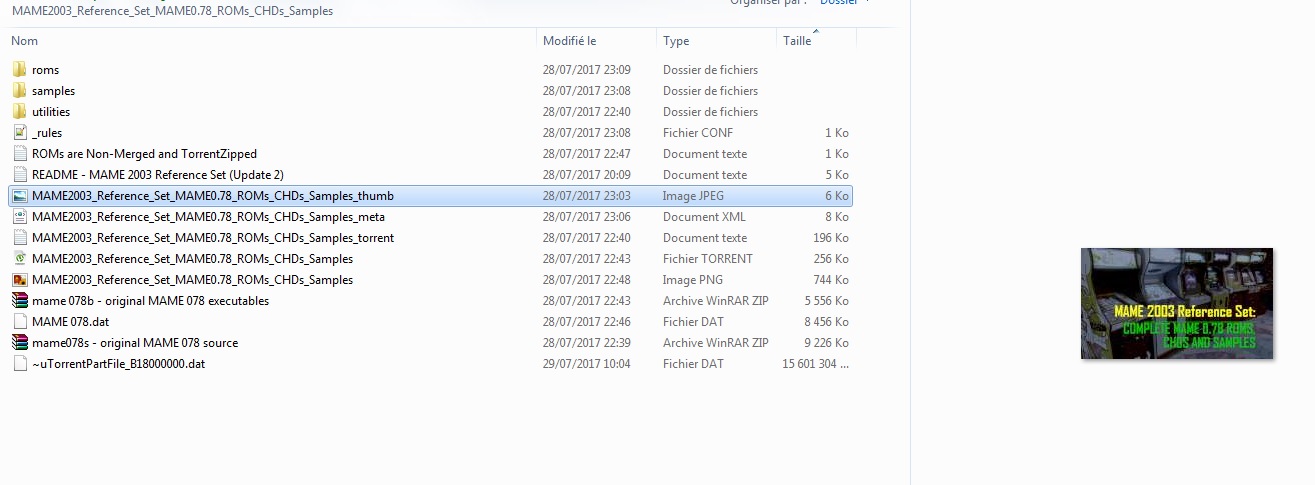Click the '28/07/2017 23:09' date of roms
The image size is (1315, 485).
click(x=586, y=70)
